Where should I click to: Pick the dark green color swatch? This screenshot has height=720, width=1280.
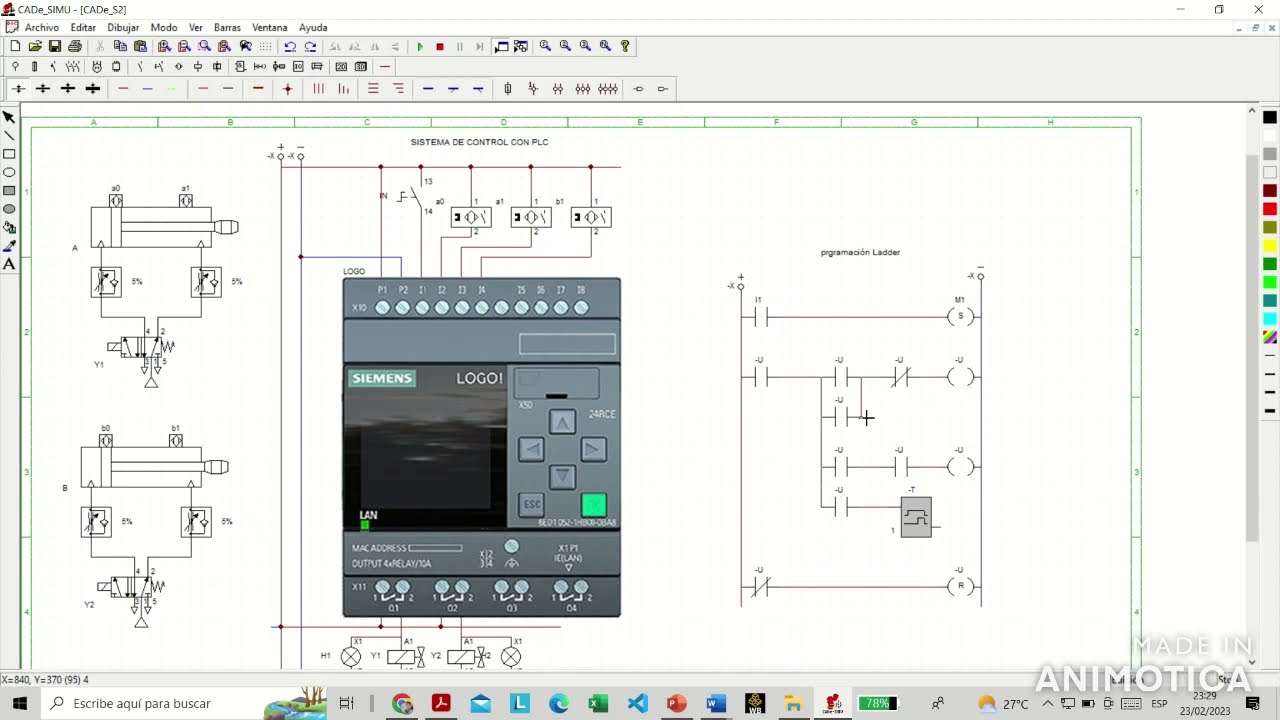click(1270, 264)
